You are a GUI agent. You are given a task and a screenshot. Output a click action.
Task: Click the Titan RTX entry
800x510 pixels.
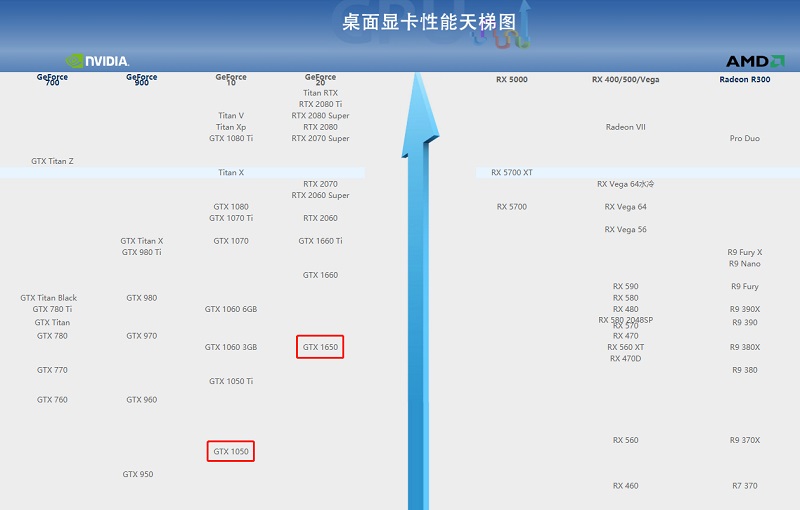(320, 93)
